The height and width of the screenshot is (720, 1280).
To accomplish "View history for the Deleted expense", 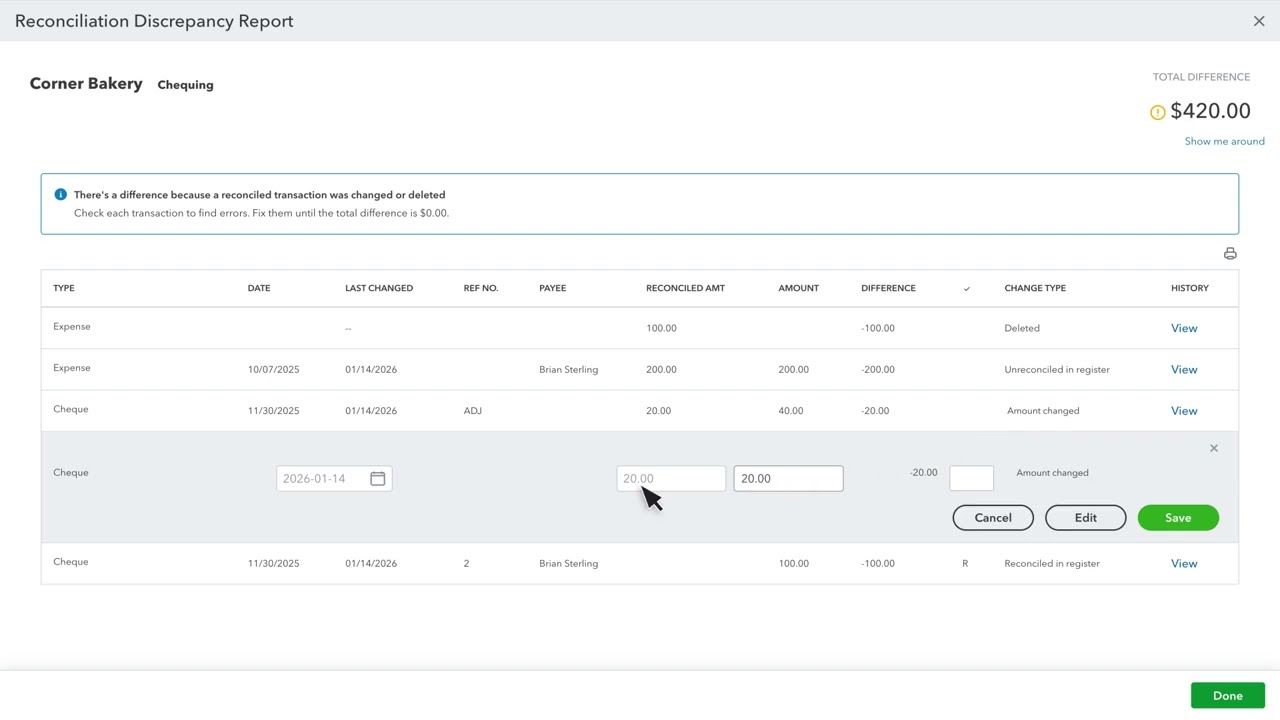I will coord(1184,328).
